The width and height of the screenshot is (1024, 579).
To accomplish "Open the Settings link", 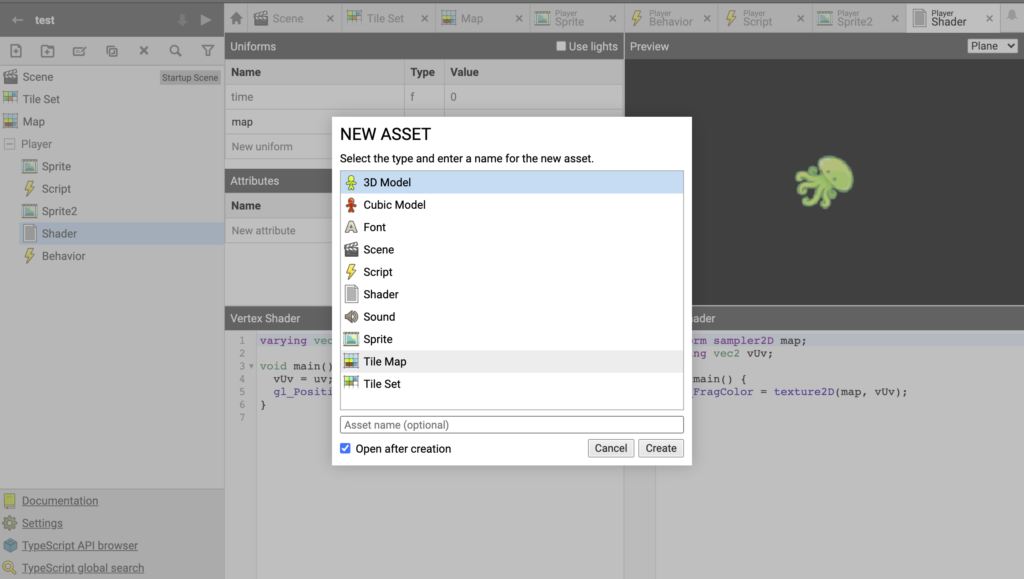I will [x=42, y=523].
